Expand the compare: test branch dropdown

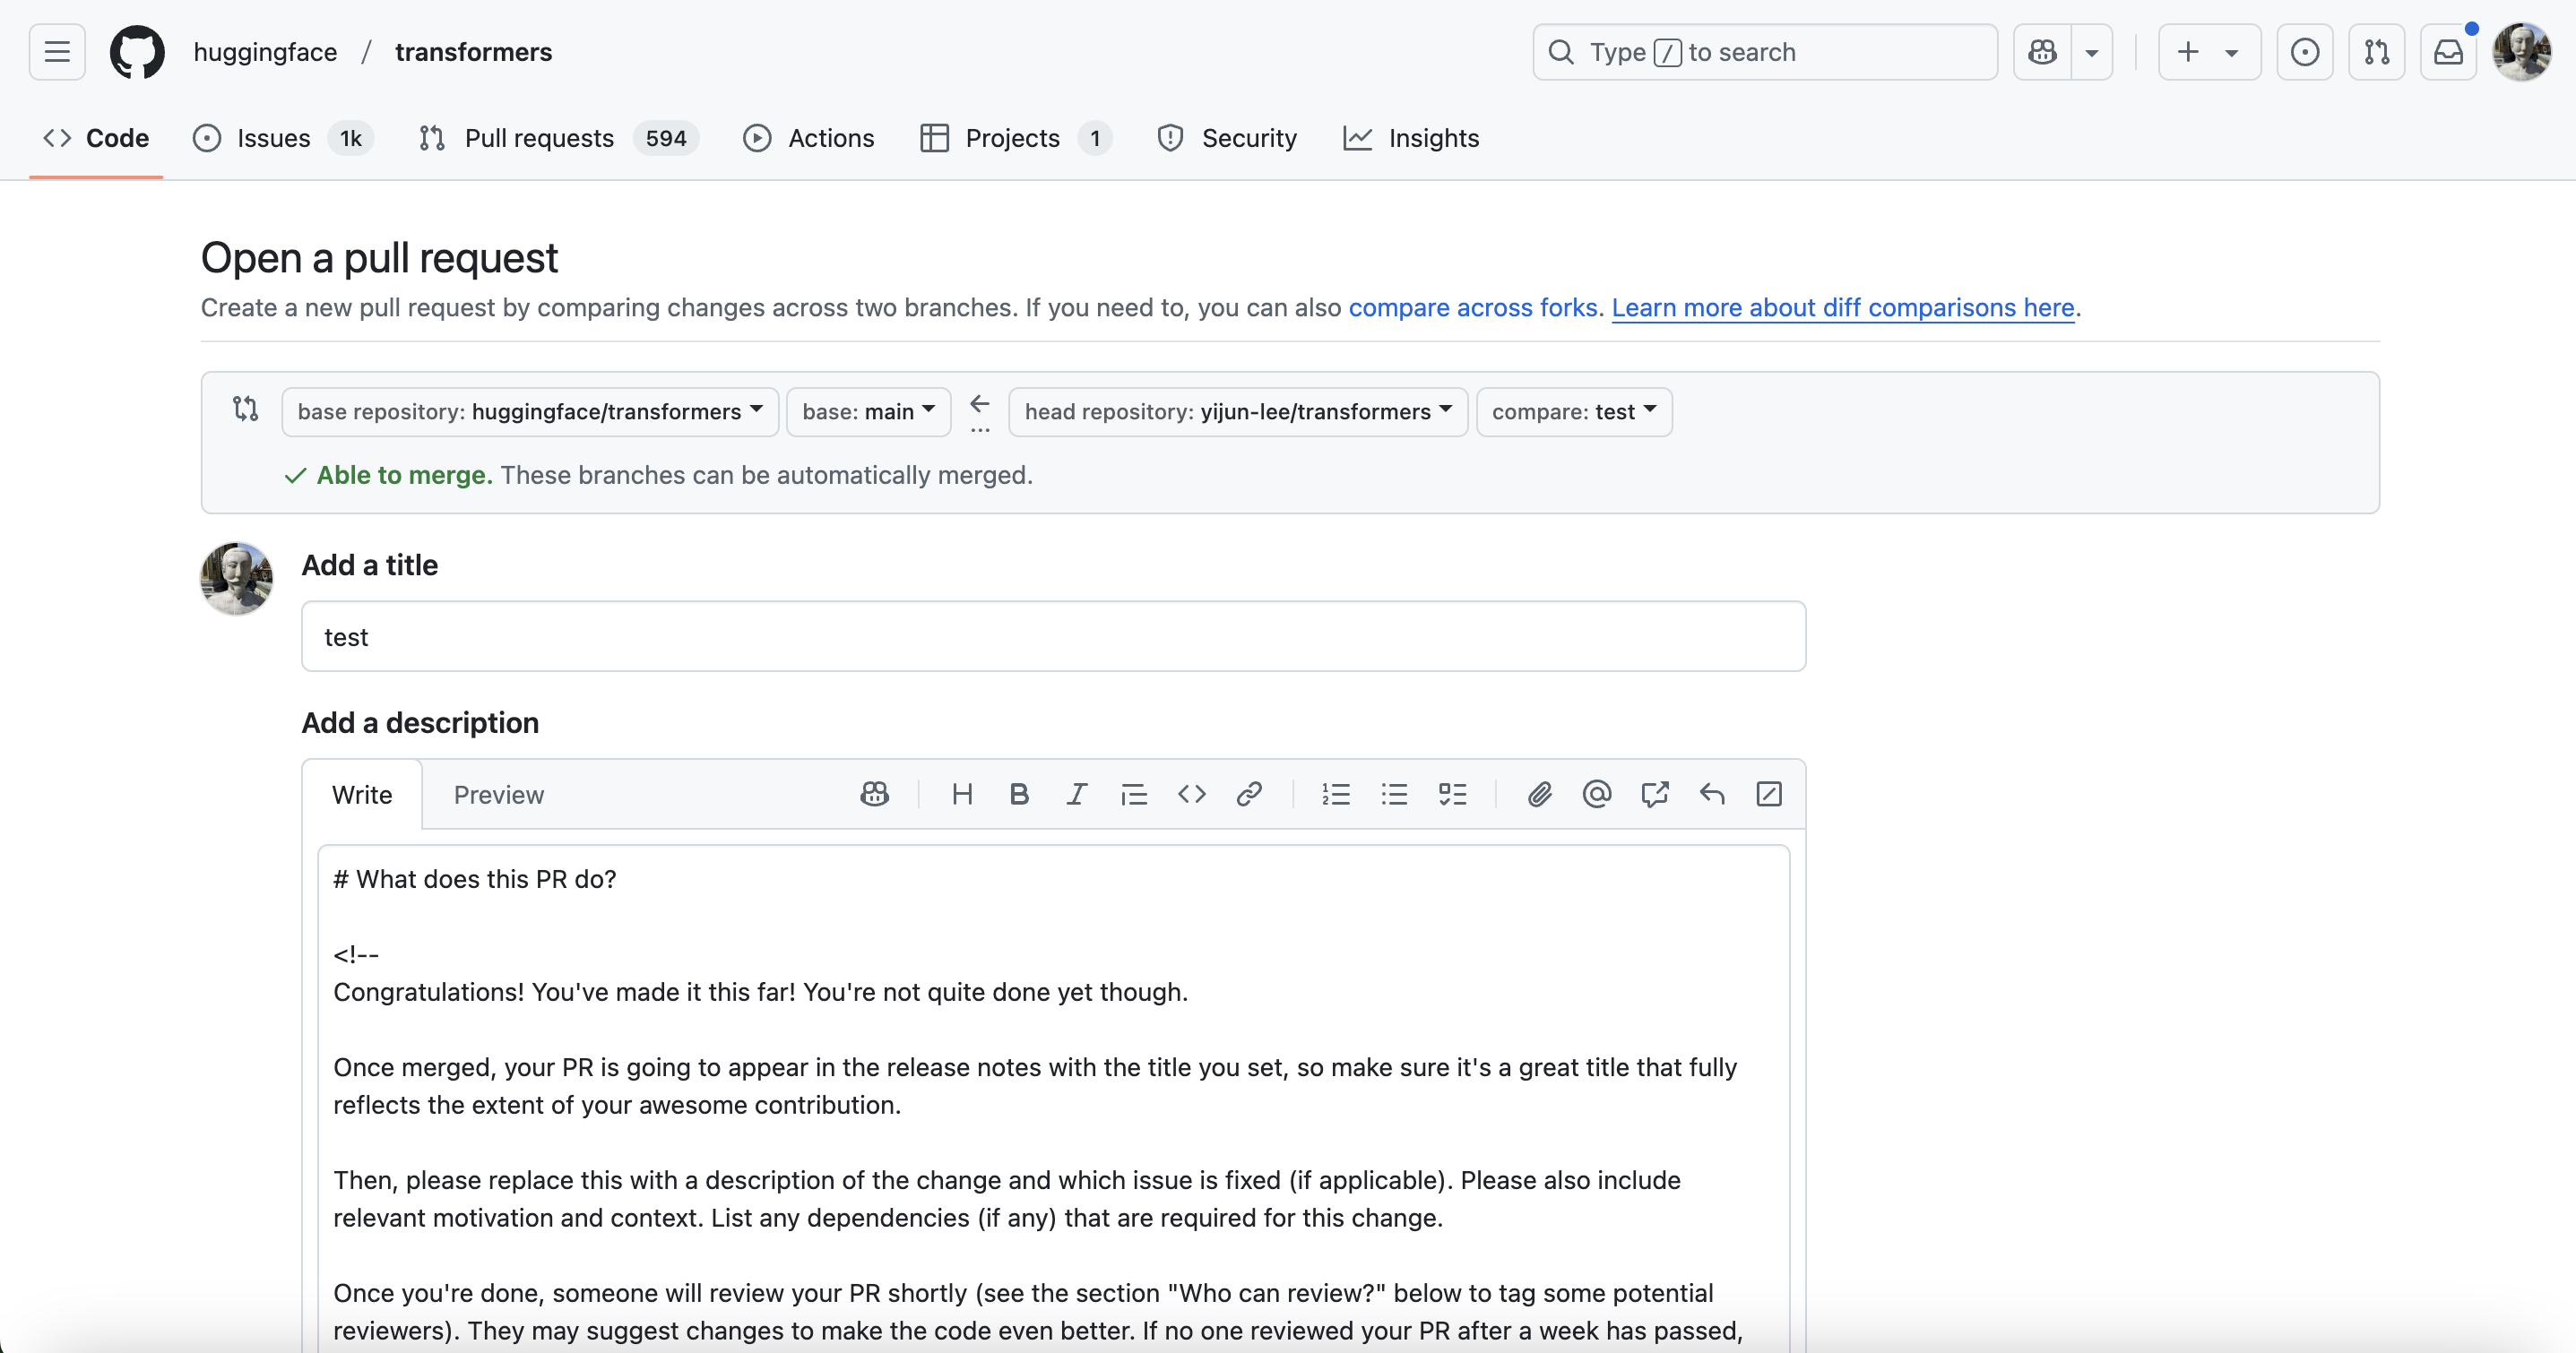point(1574,412)
